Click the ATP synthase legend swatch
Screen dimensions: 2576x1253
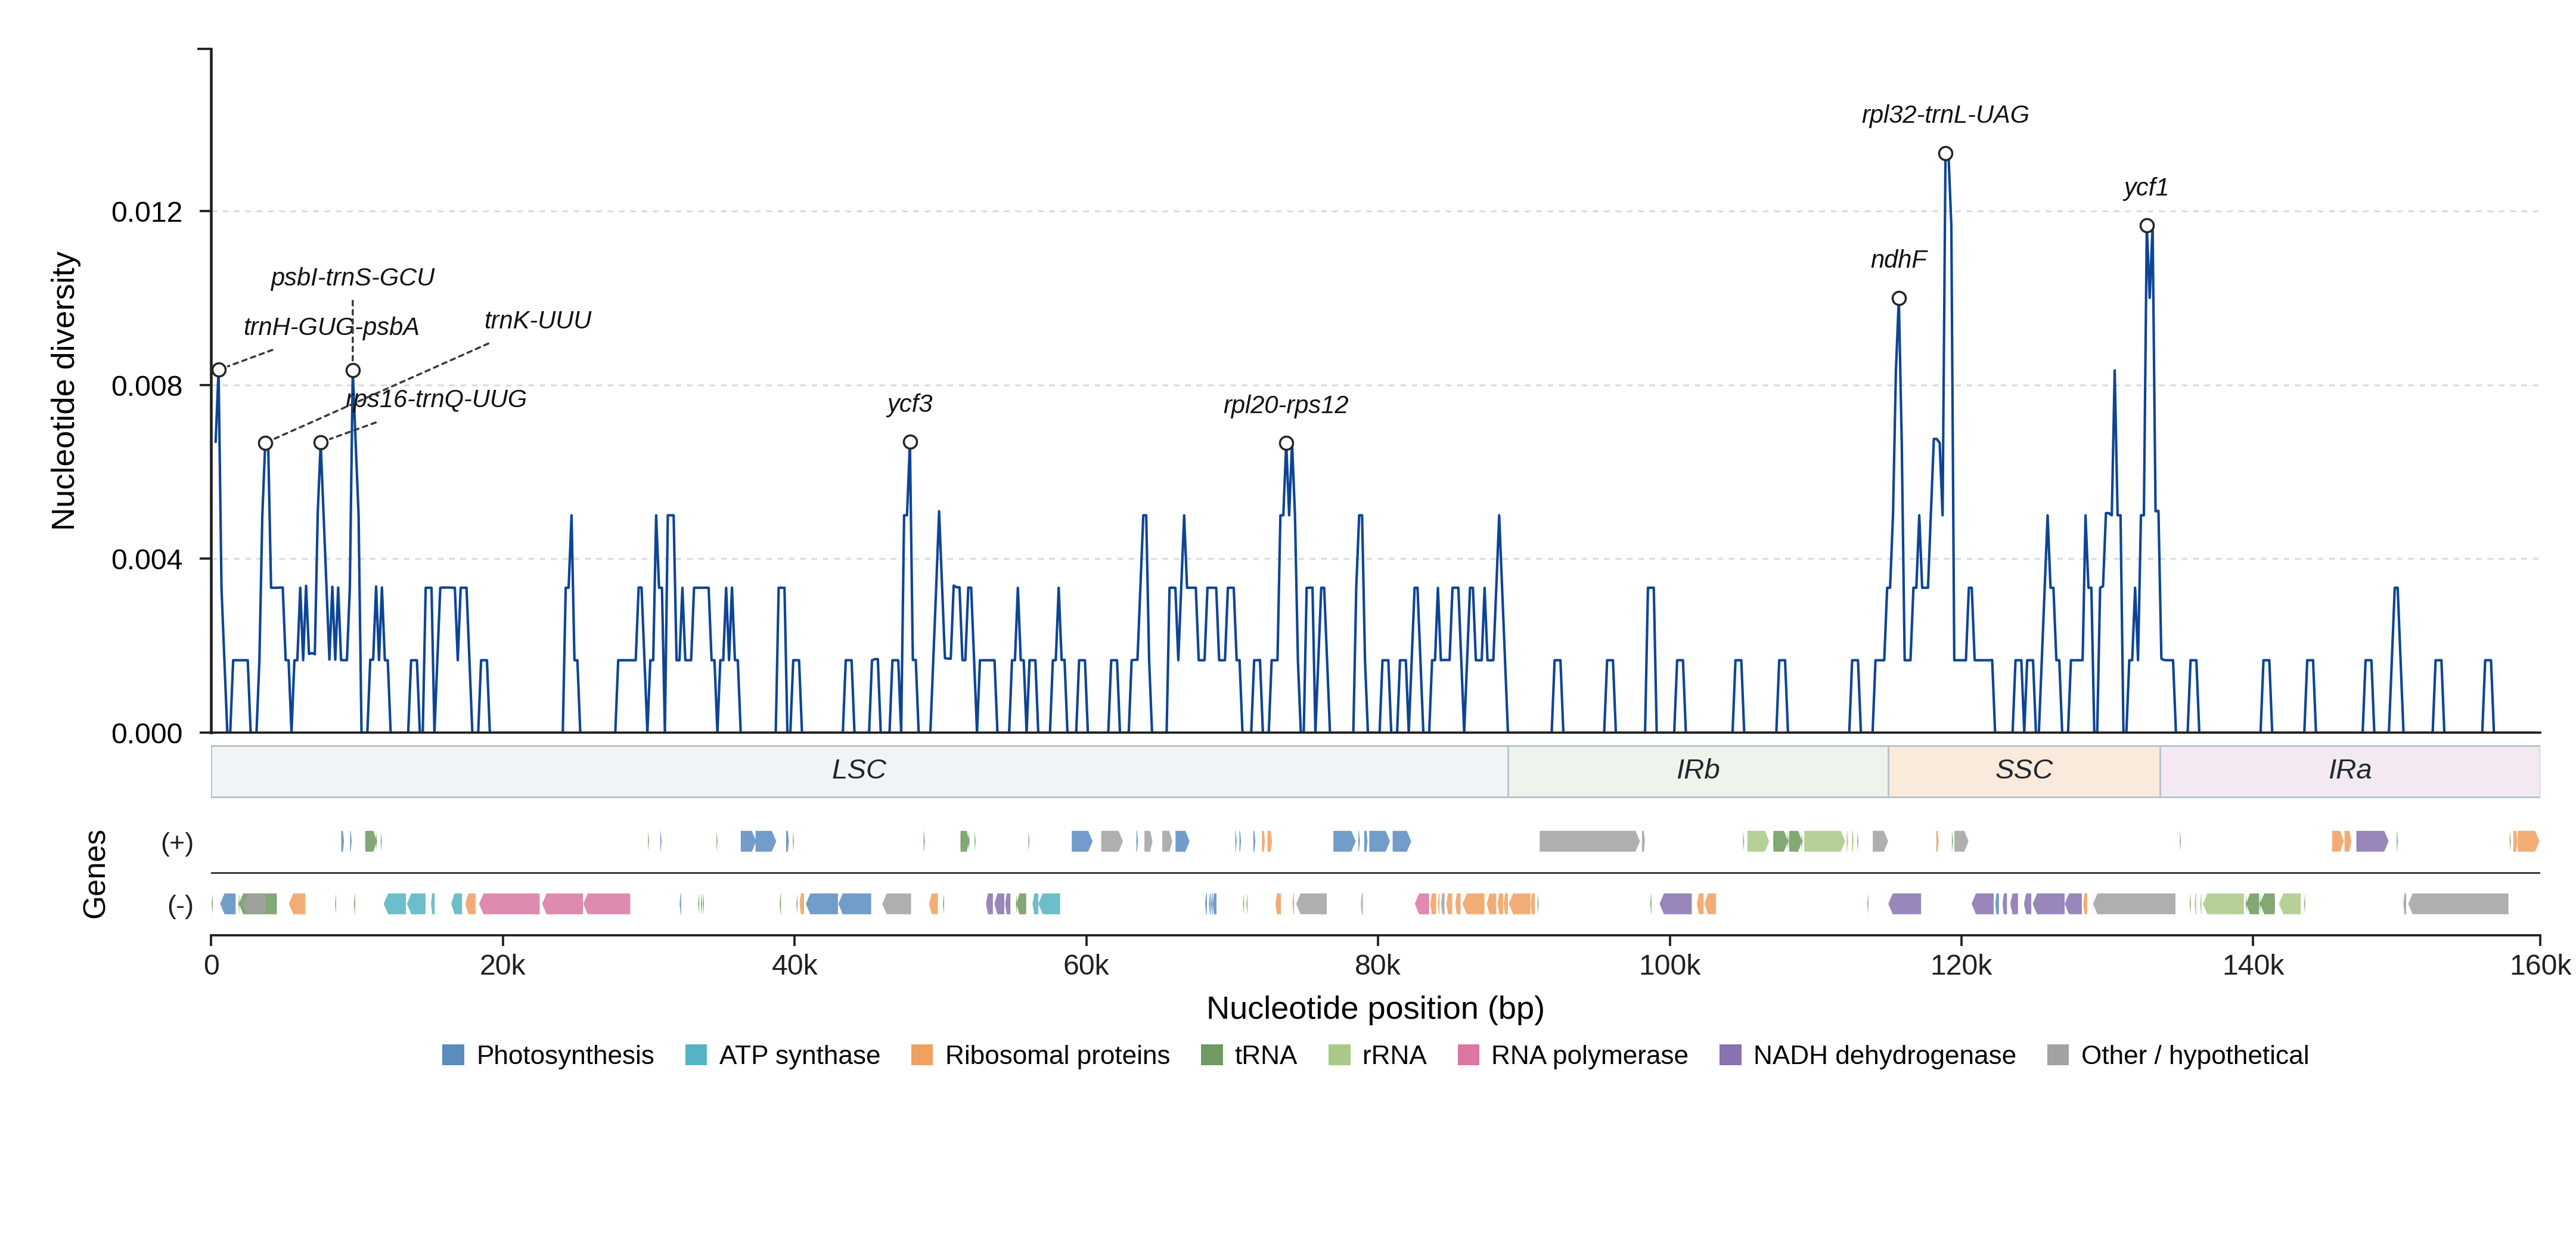[x=696, y=1055]
